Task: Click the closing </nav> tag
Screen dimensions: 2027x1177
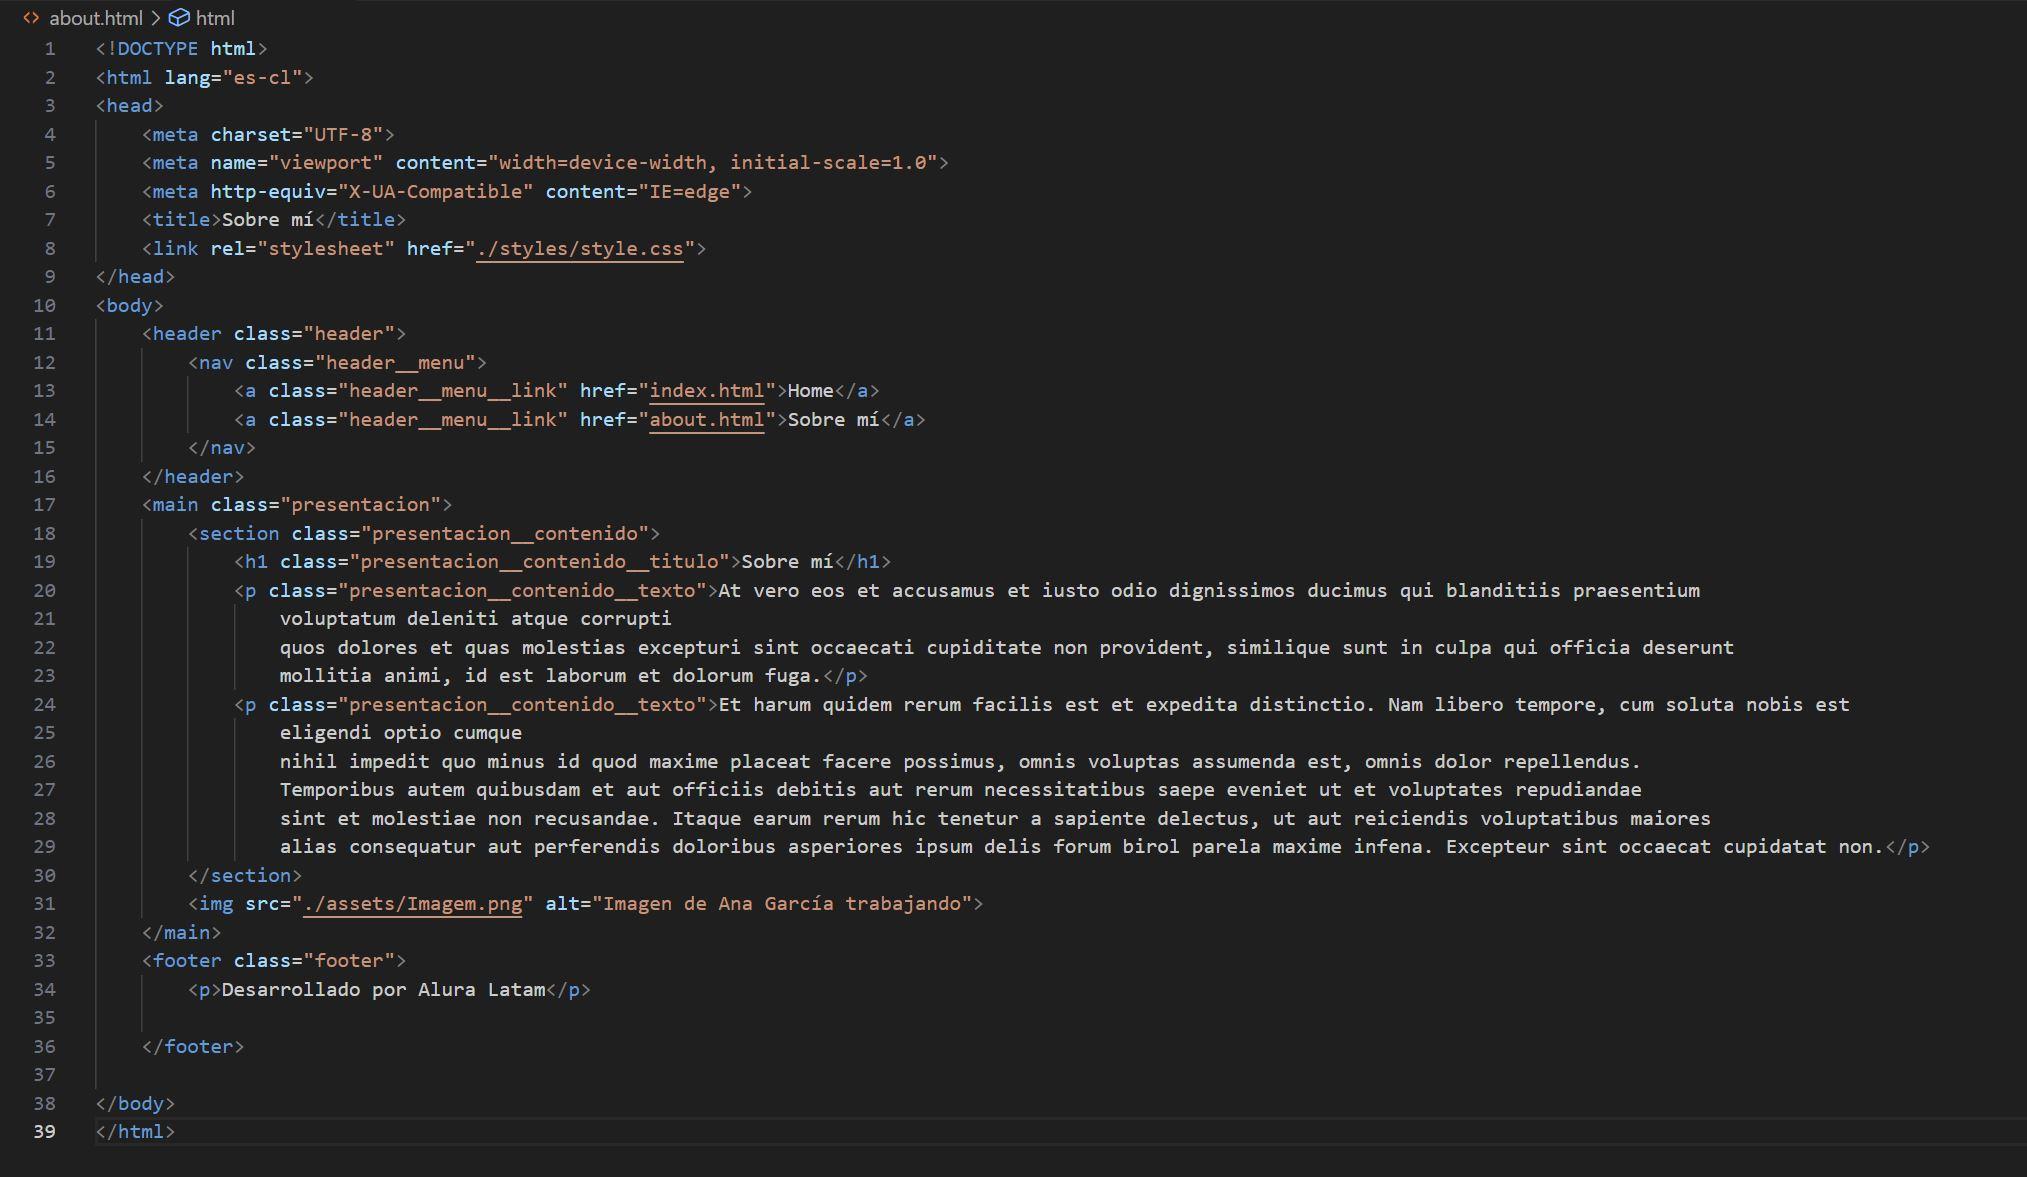Action: point(222,448)
